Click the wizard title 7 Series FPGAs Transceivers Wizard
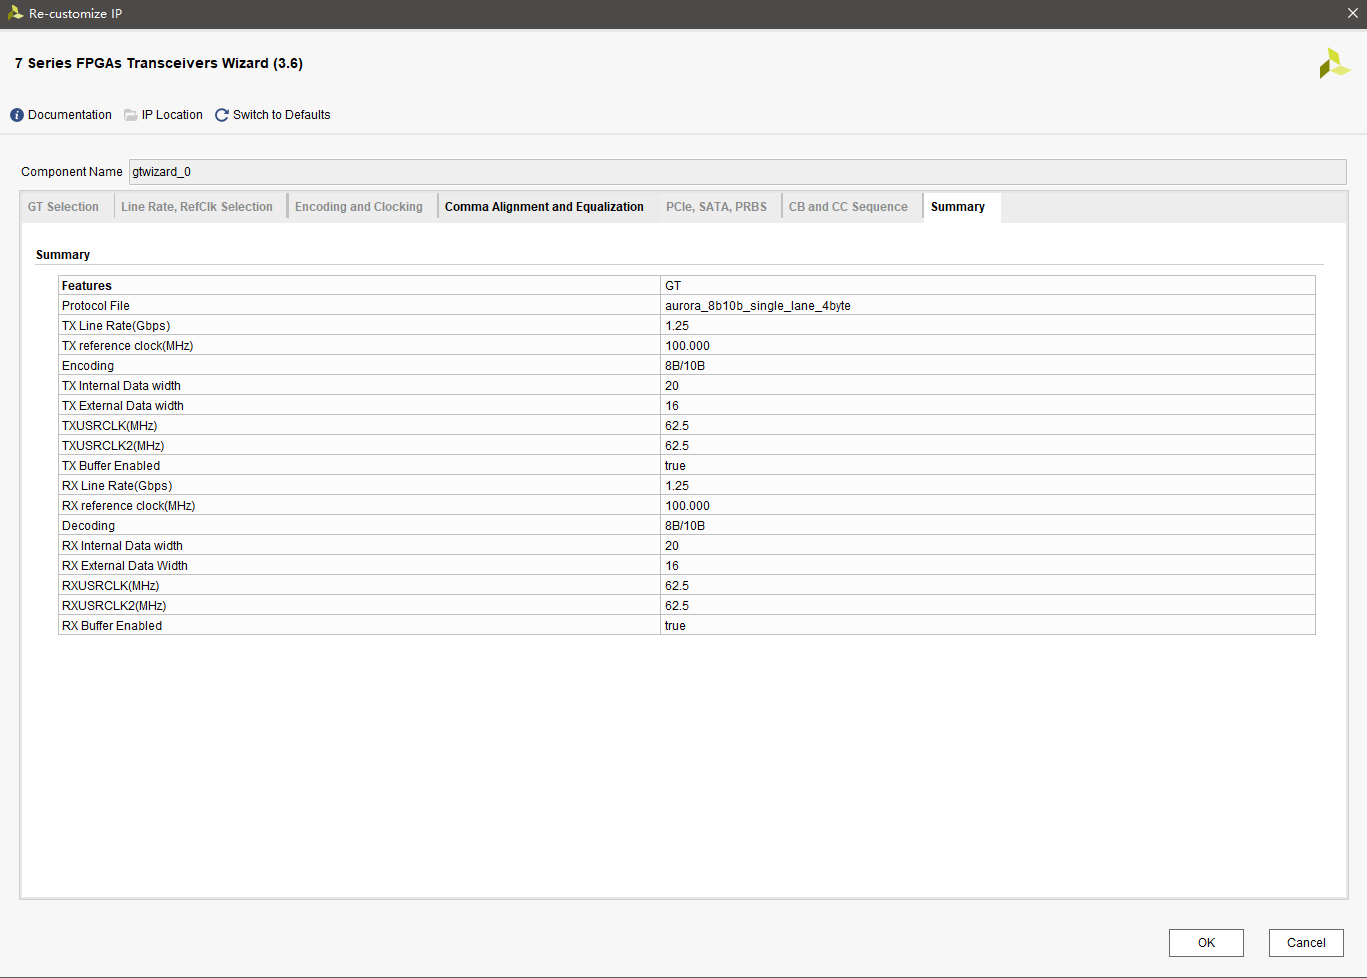Screen dimensions: 1367x978 pos(159,63)
